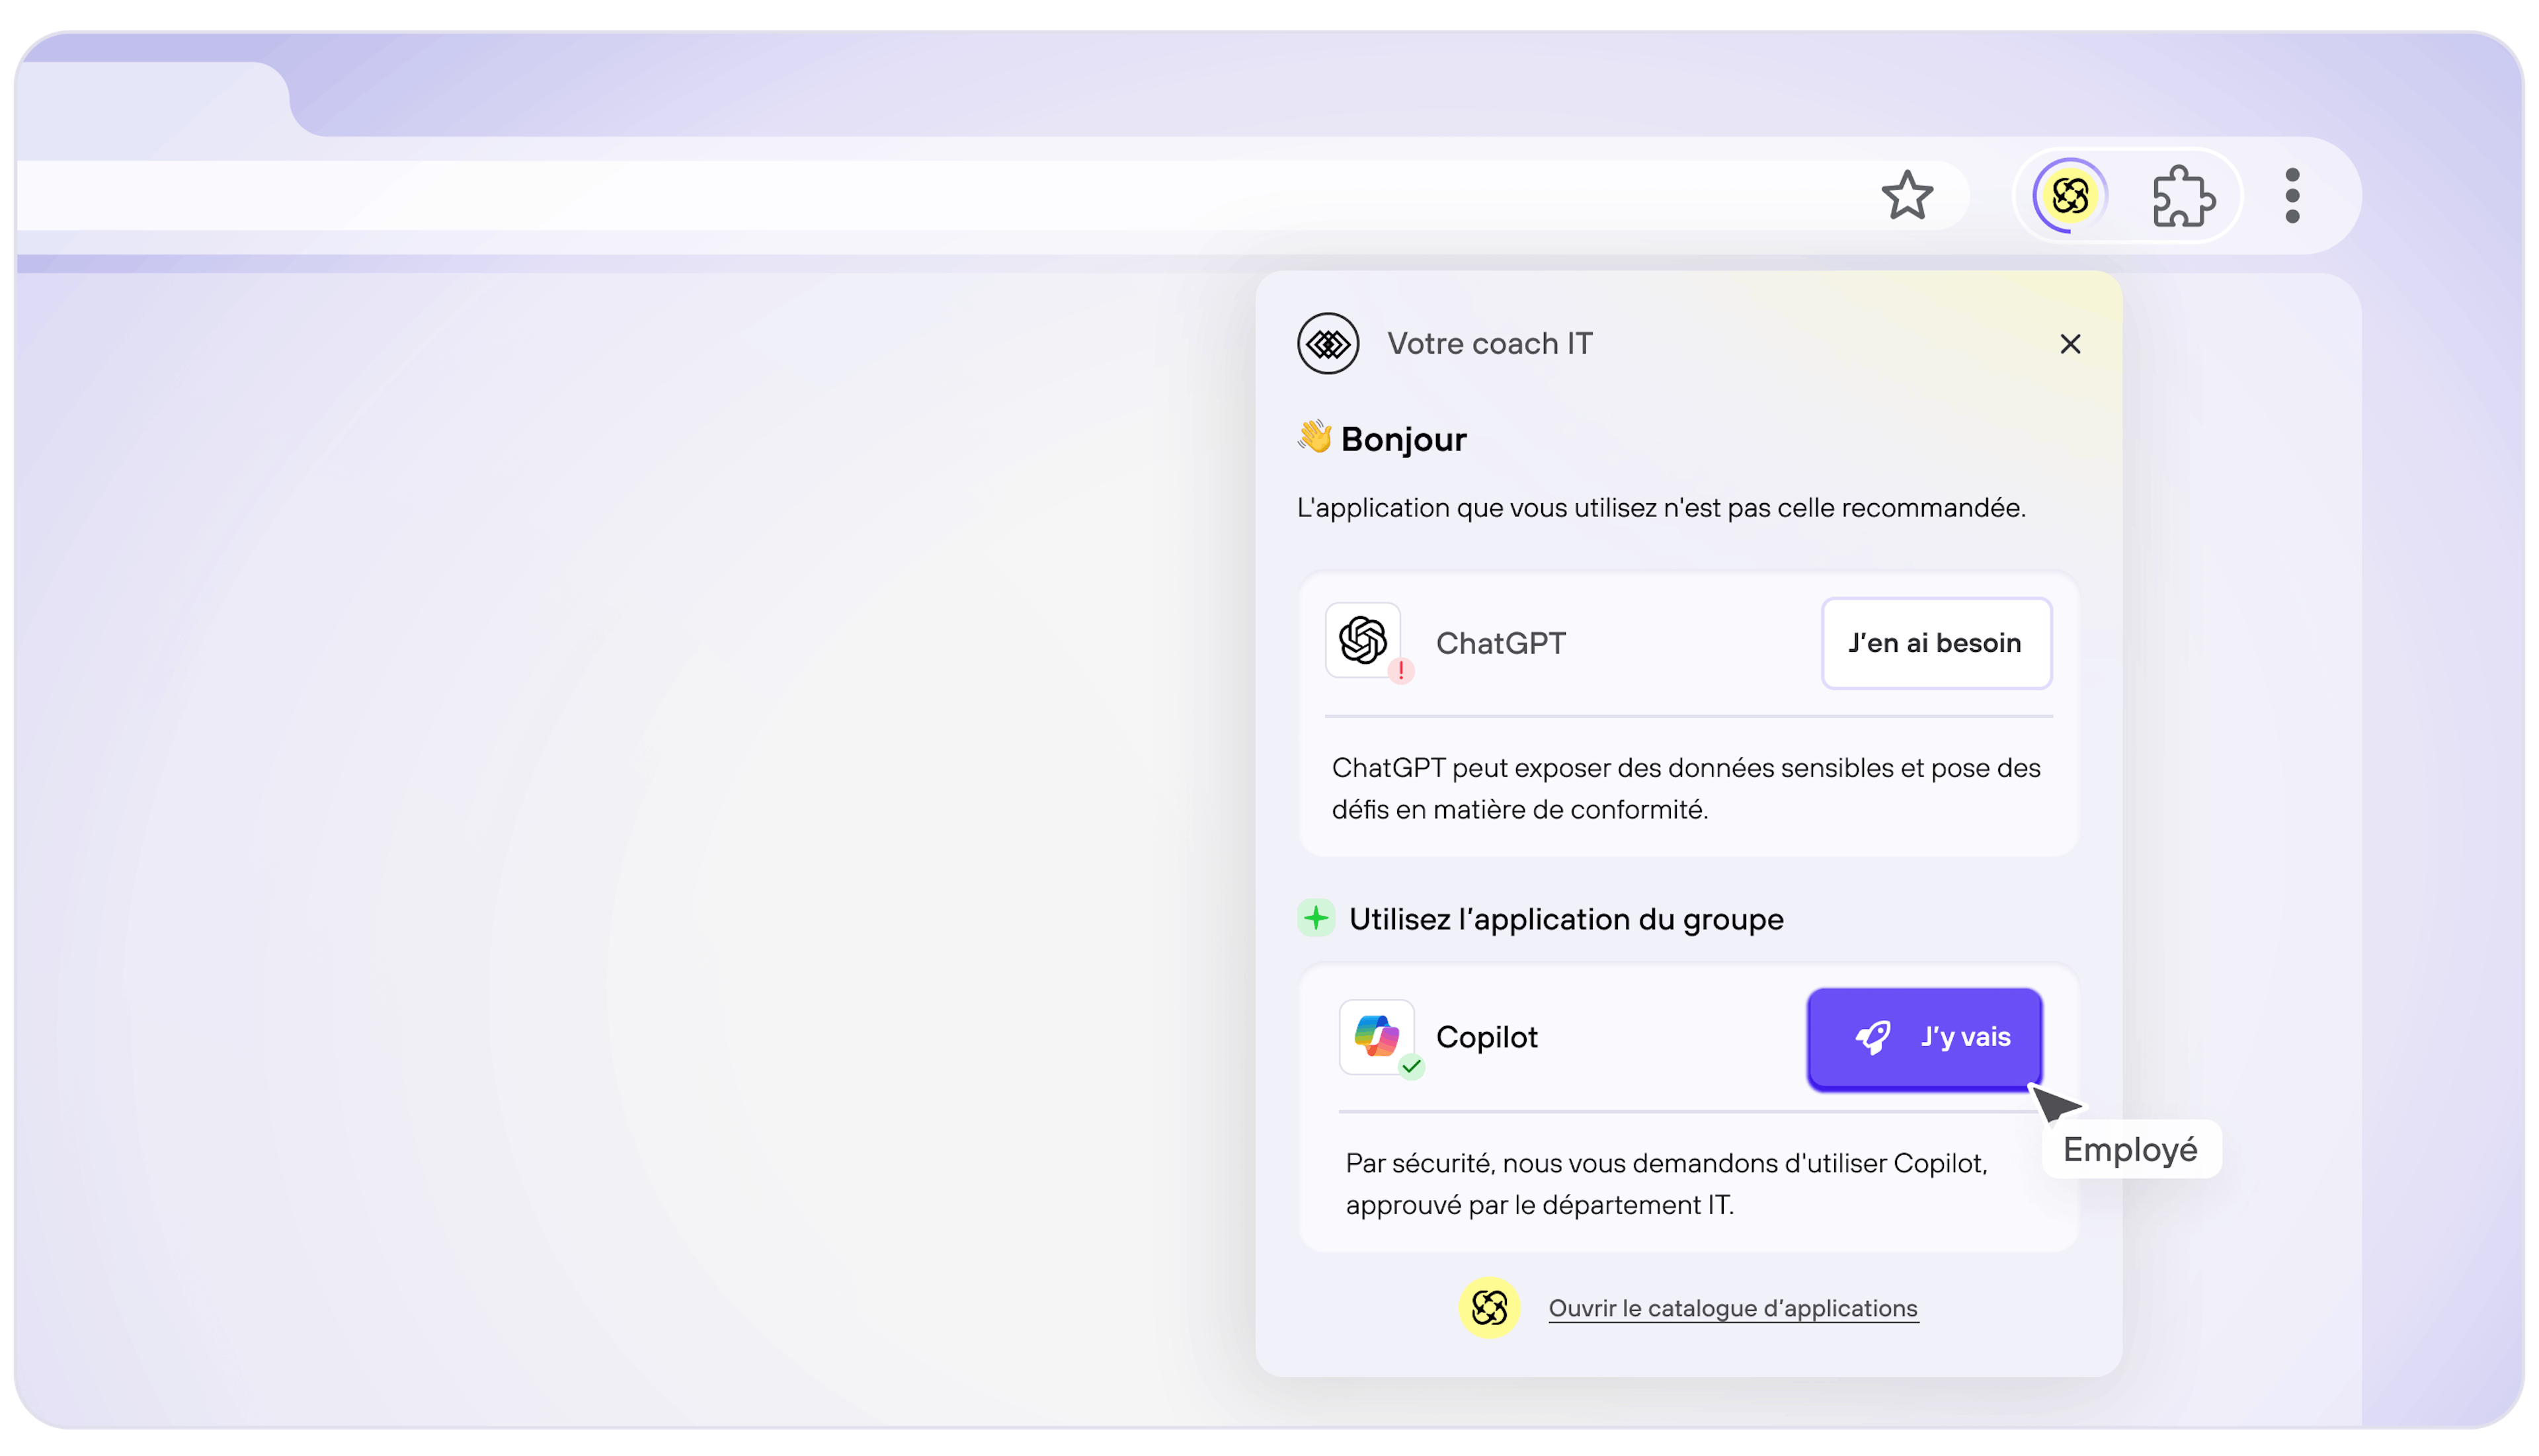Click the bookmark star icon
Viewport: 2539px width, 1456px height.
[1907, 195]
